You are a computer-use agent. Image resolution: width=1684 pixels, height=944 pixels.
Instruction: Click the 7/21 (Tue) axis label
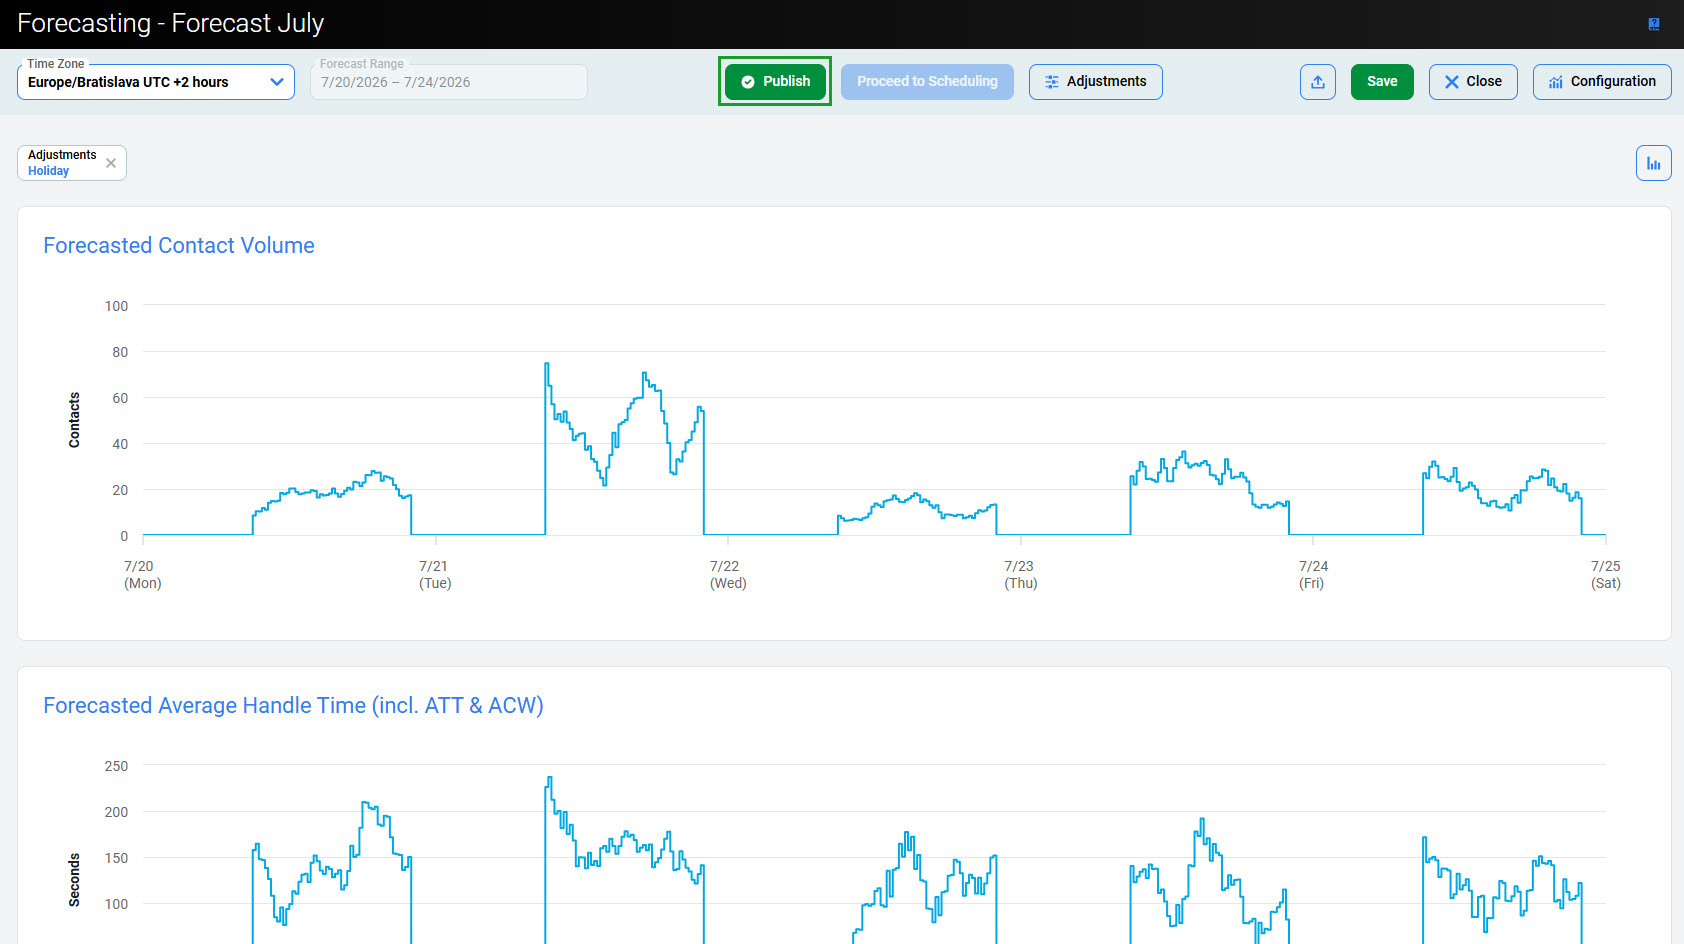435,575
